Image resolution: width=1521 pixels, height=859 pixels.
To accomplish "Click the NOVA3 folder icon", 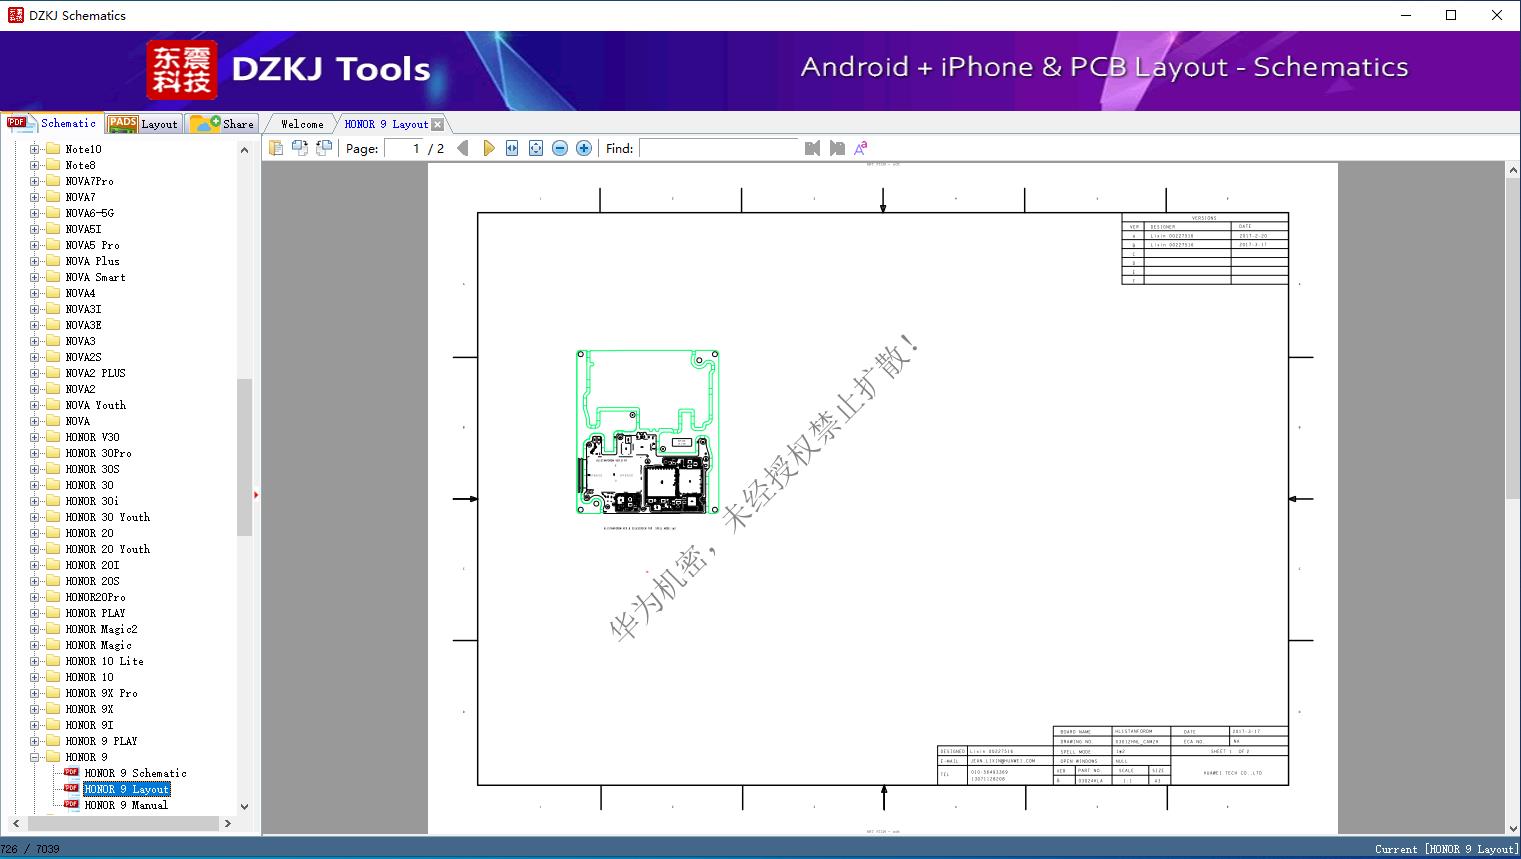I will click(53, 341).
